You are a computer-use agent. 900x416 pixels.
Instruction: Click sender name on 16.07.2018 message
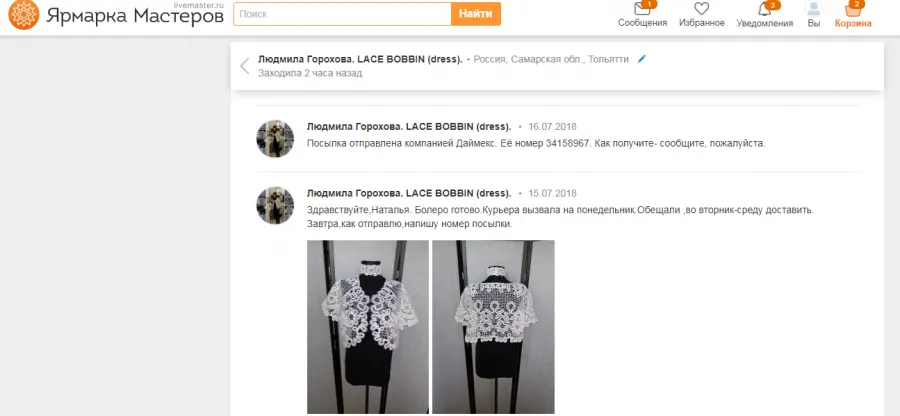pyautogui.click(x=409, y=127)
